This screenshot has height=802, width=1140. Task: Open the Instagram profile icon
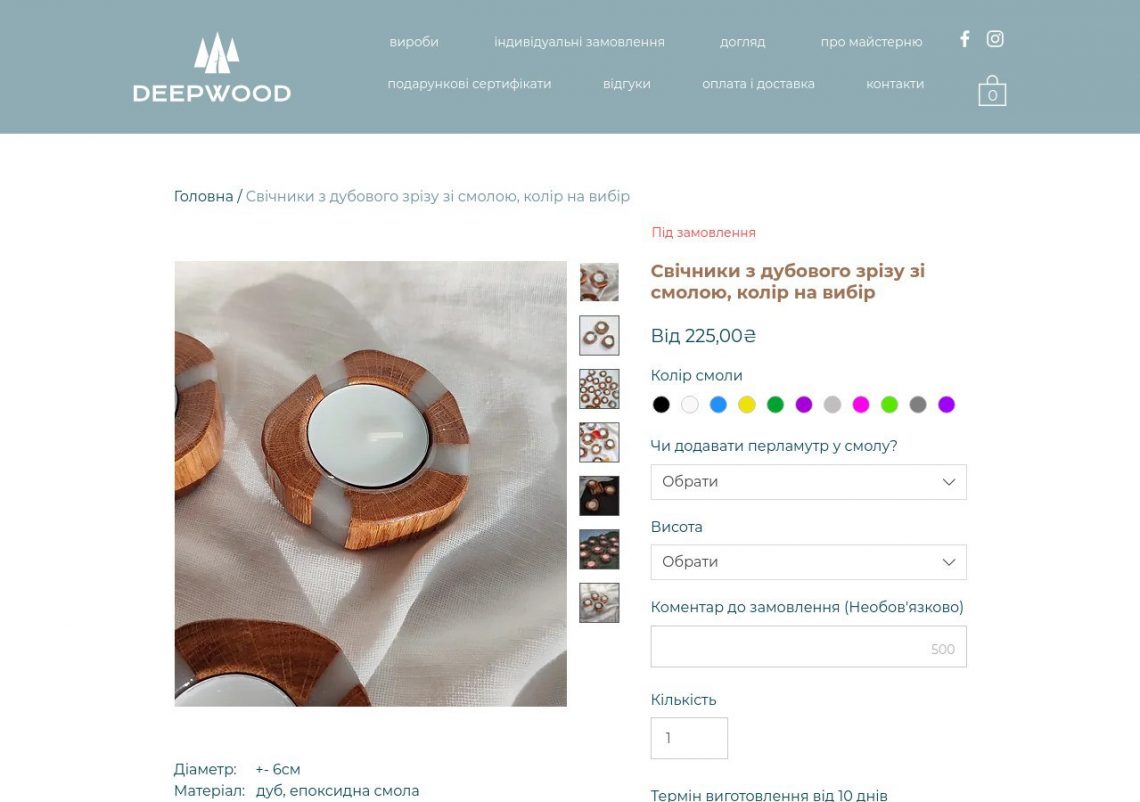click(x=995, y=39)
